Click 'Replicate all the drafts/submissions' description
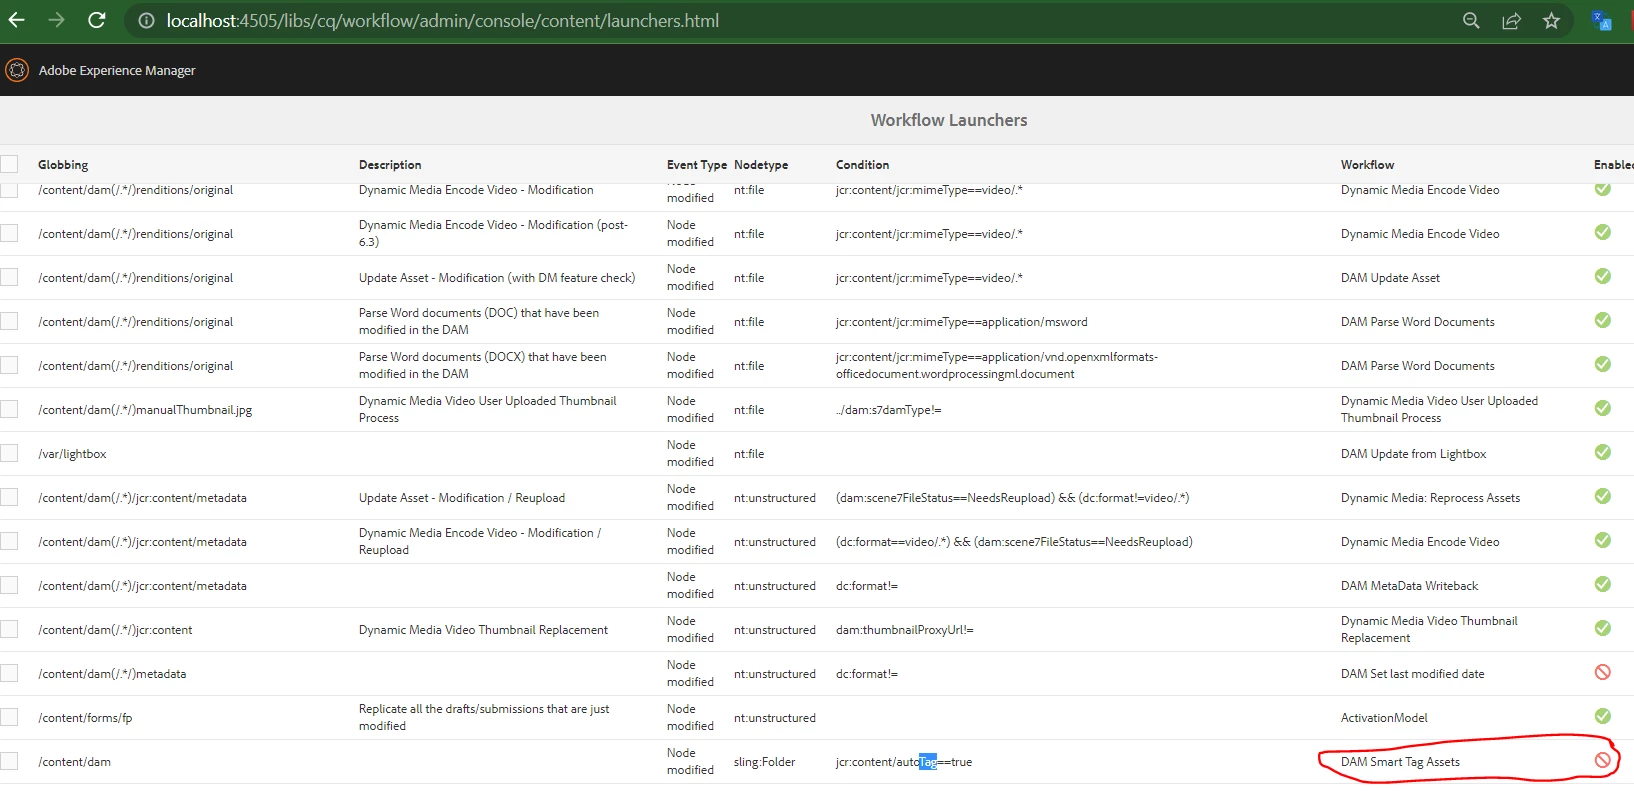Screen dimensions: 1634x791 coord(484,717)
